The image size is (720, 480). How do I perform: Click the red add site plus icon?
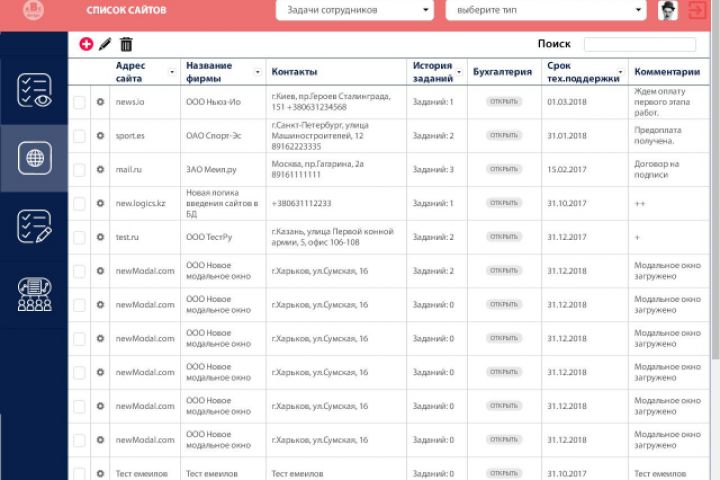86,44
